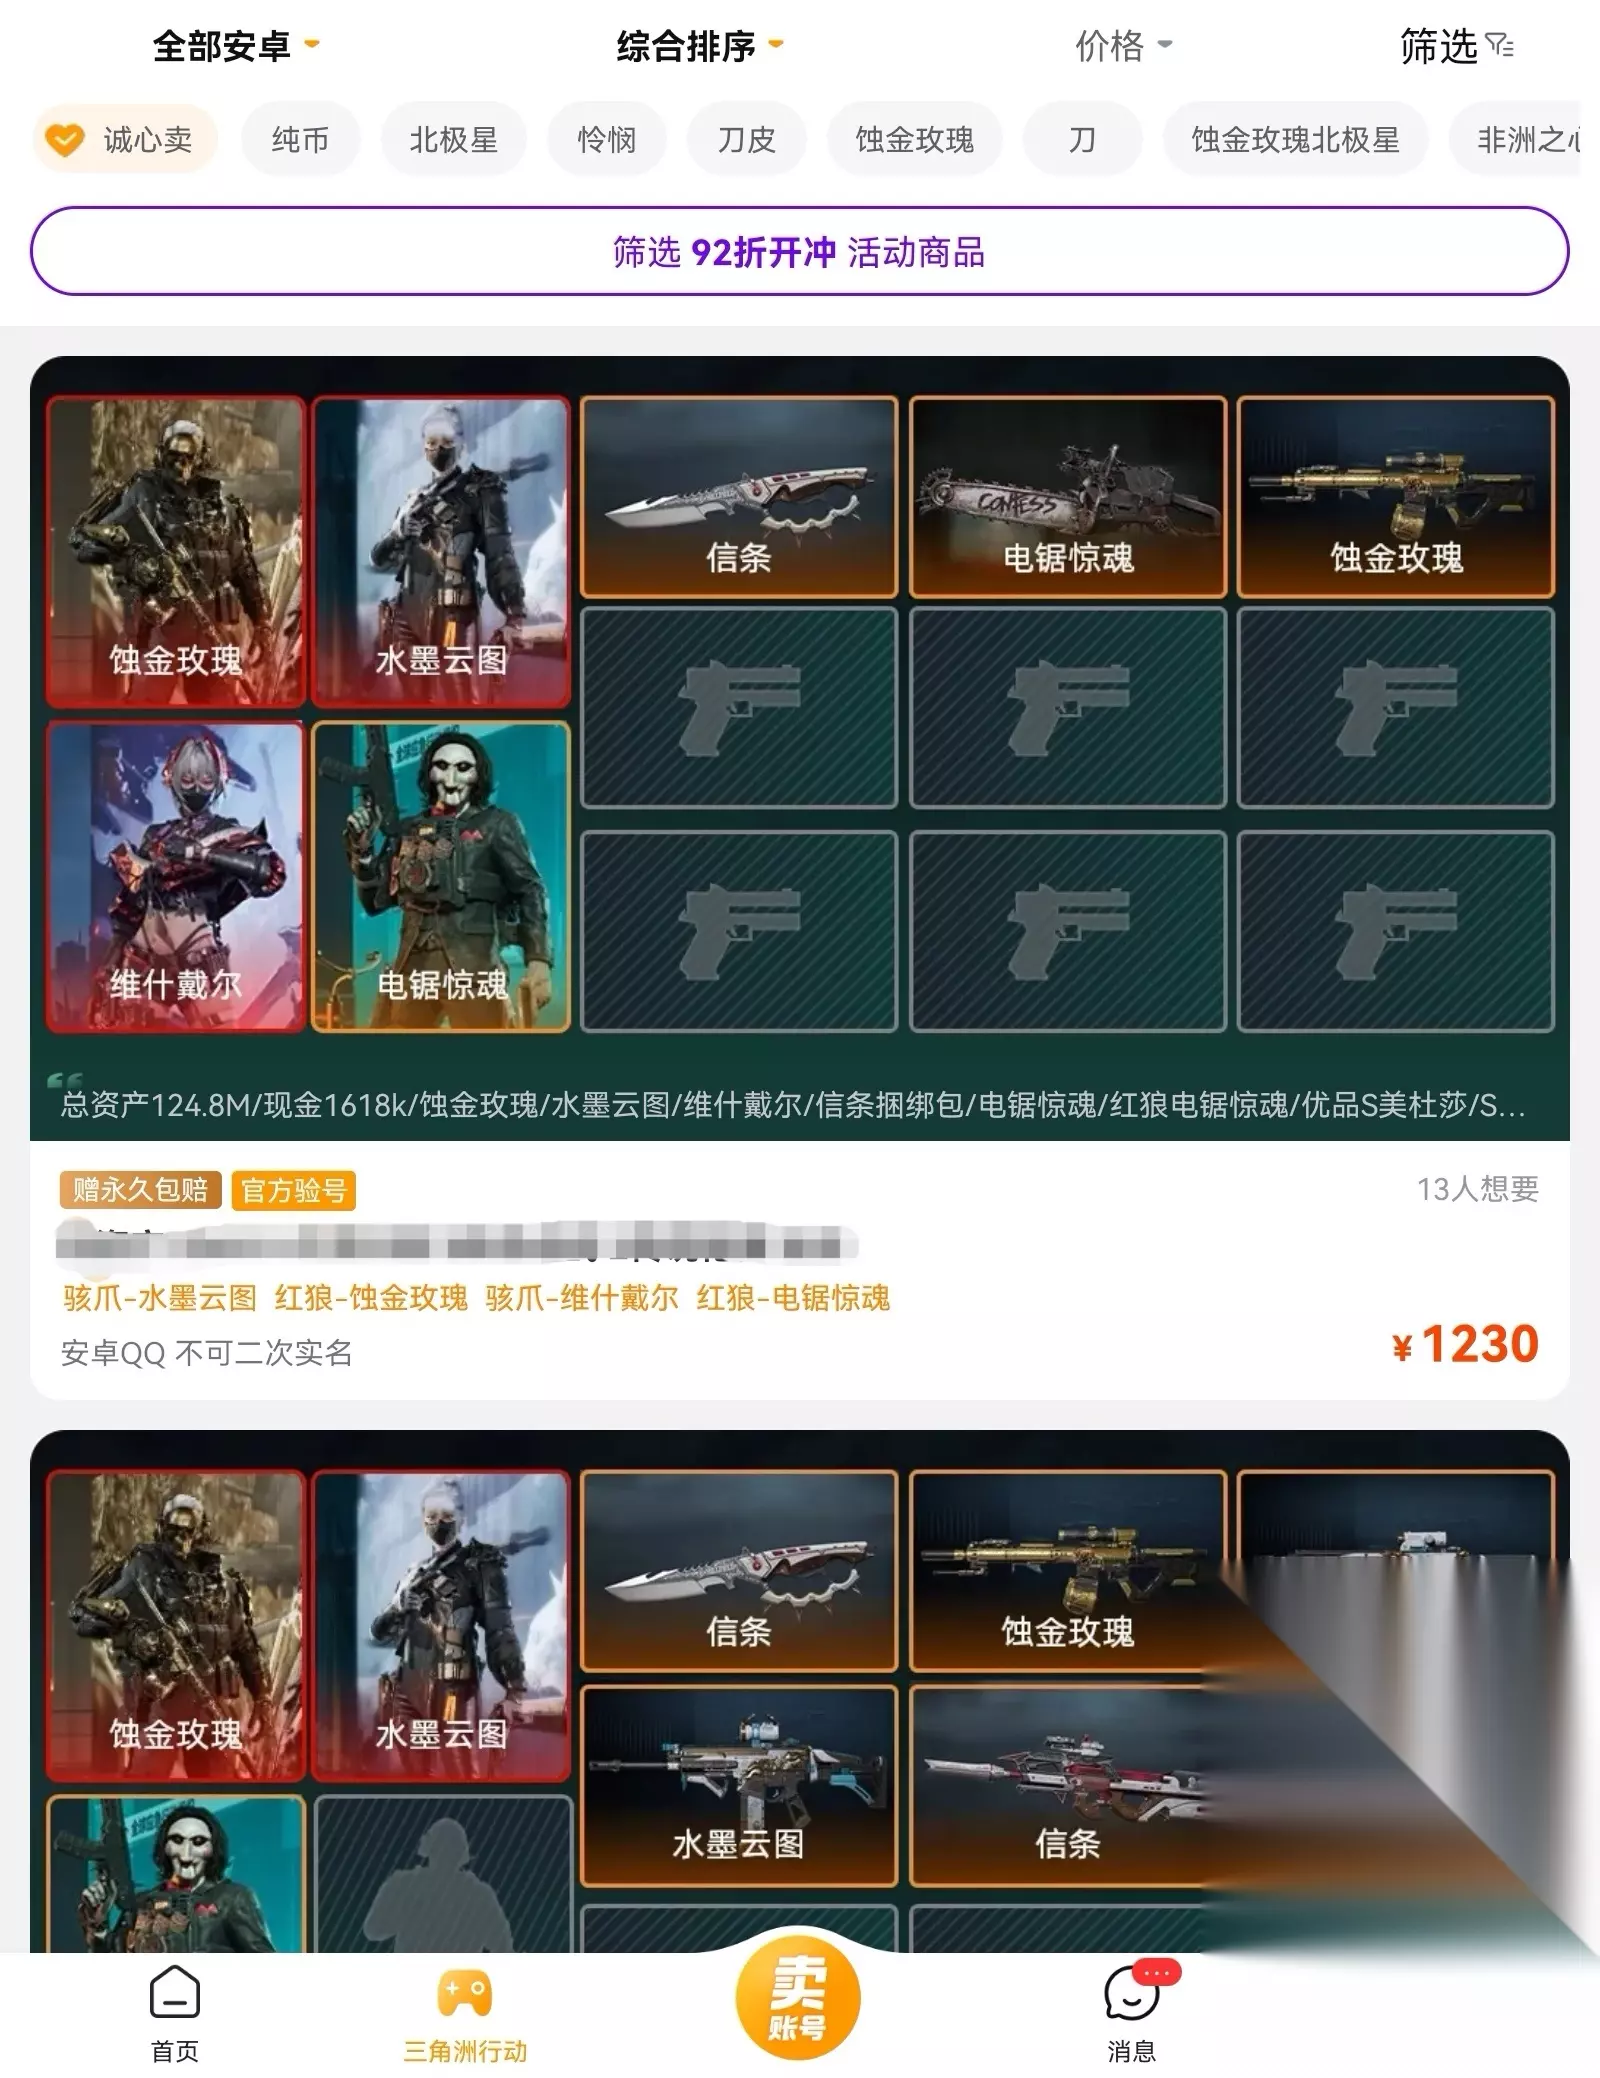The image size is (1600, 2078).
Task: Select the 电锯惊魂 chainsaw weapon skin
Action: (x=1068, y=497)
